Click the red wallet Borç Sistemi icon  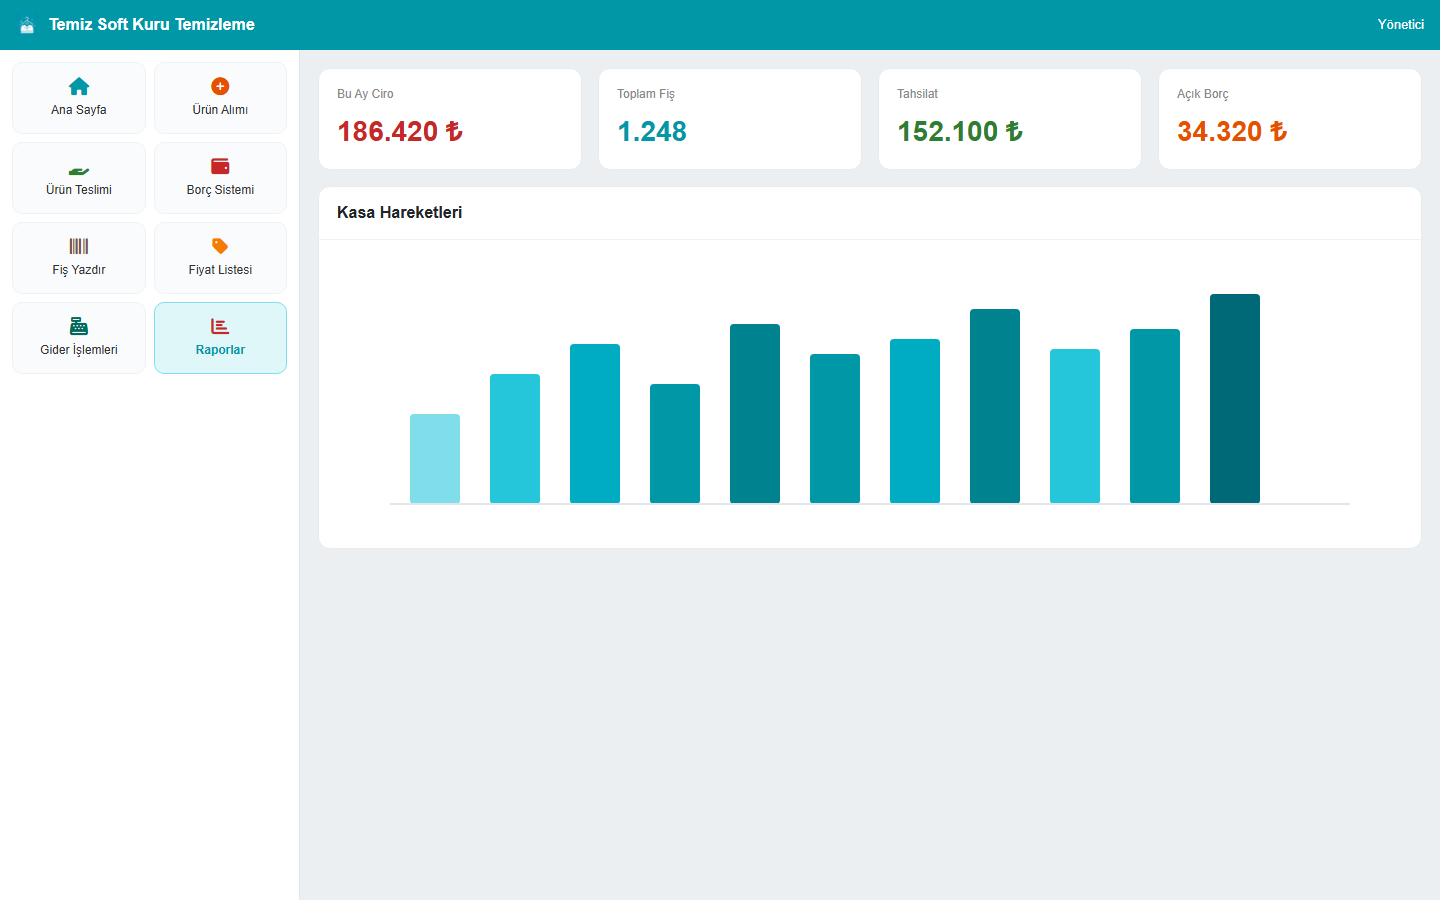pyautogui.click(x=220, y=166)
